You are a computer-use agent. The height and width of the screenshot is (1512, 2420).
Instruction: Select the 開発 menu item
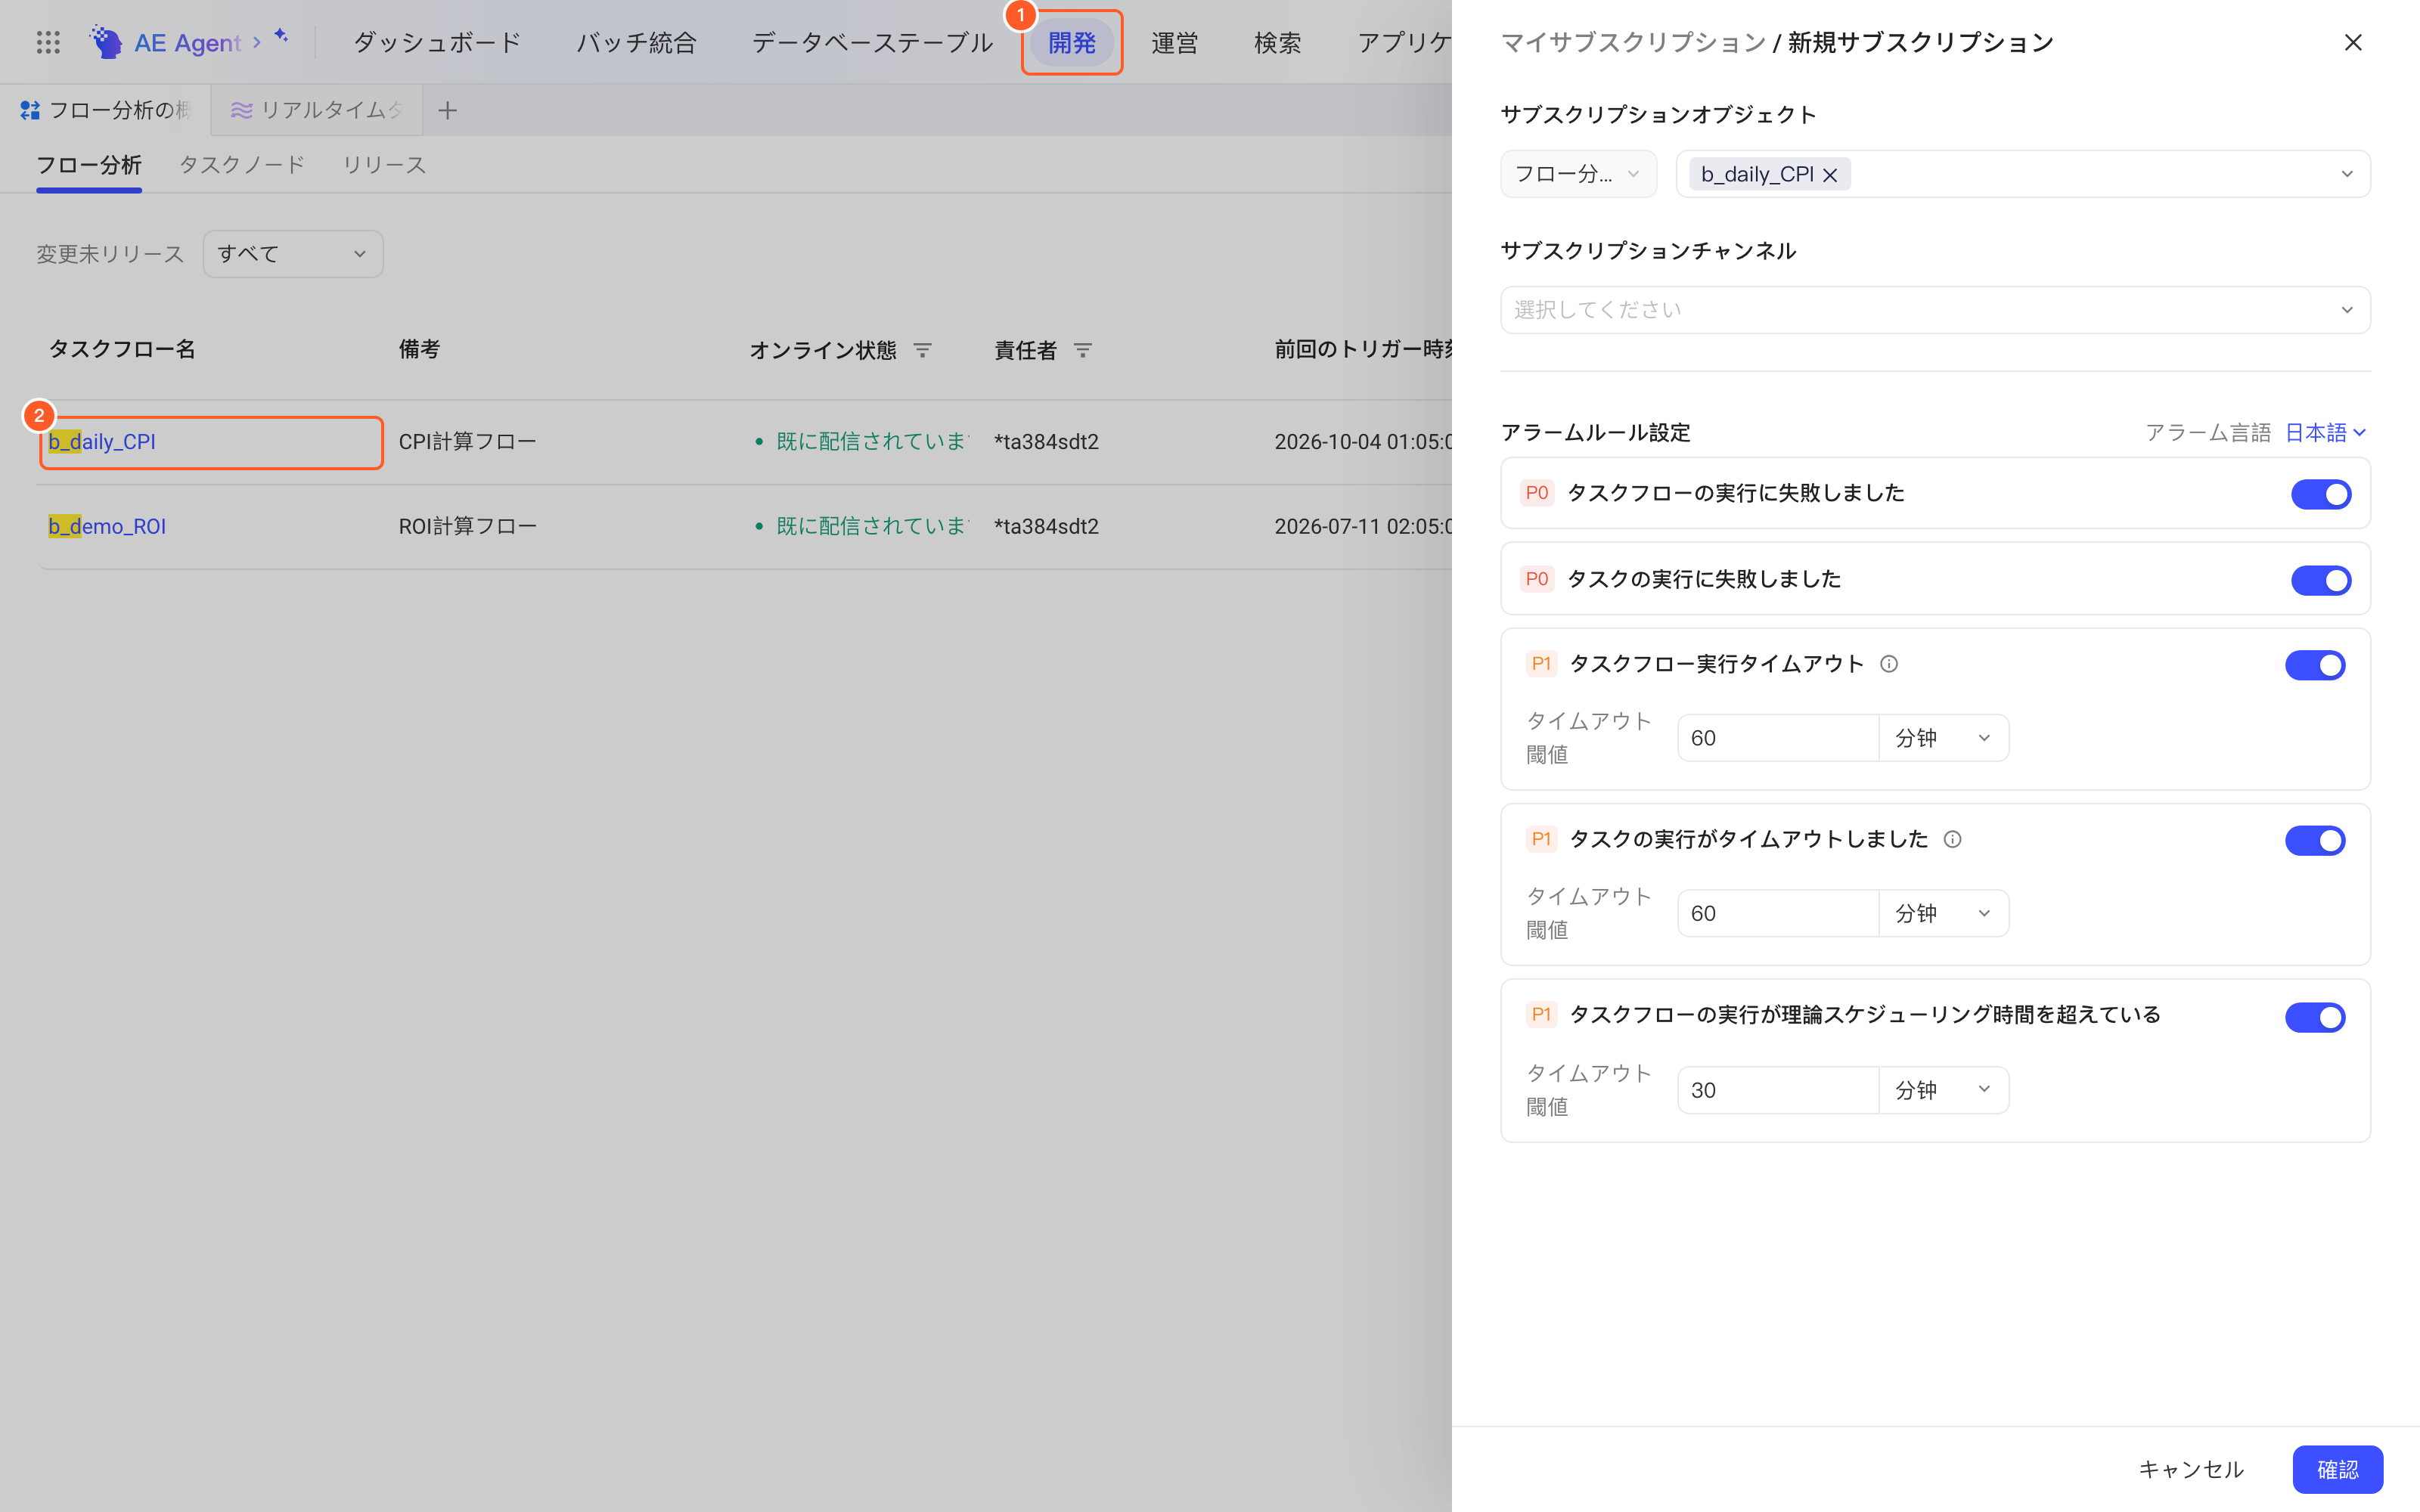(1072, 42)
